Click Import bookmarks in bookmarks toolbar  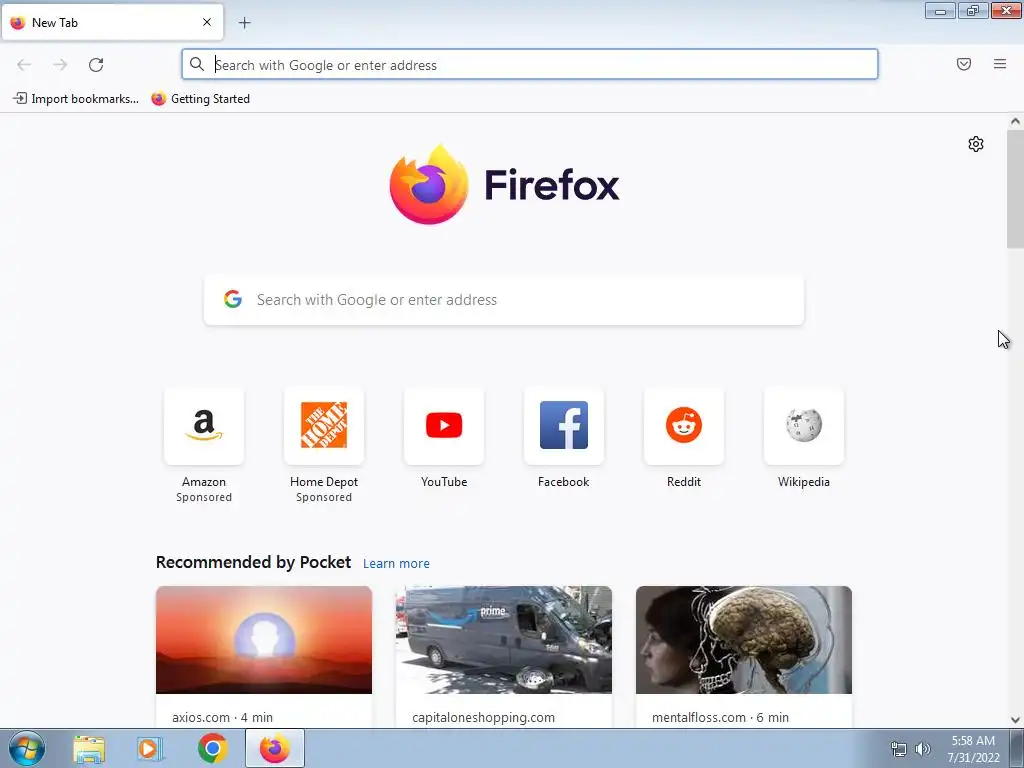[76, 99]
